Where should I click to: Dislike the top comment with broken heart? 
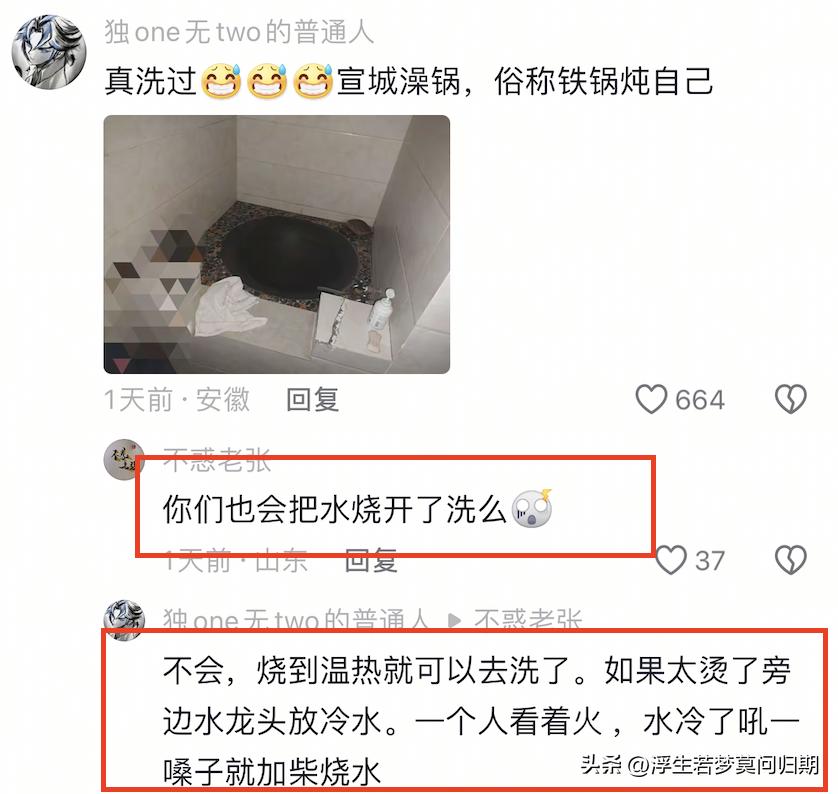point(790,399)
